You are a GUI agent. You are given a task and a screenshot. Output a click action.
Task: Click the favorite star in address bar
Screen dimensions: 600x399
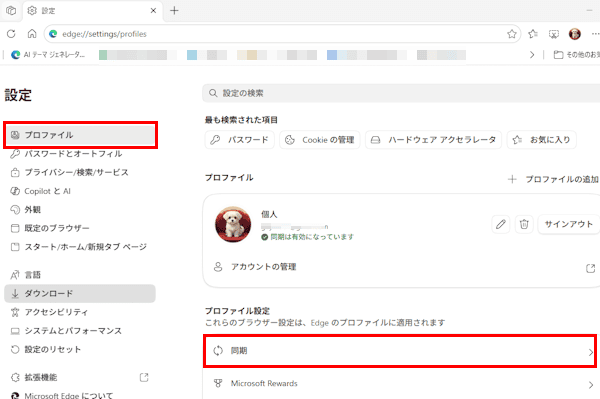(x=512, y=34)
